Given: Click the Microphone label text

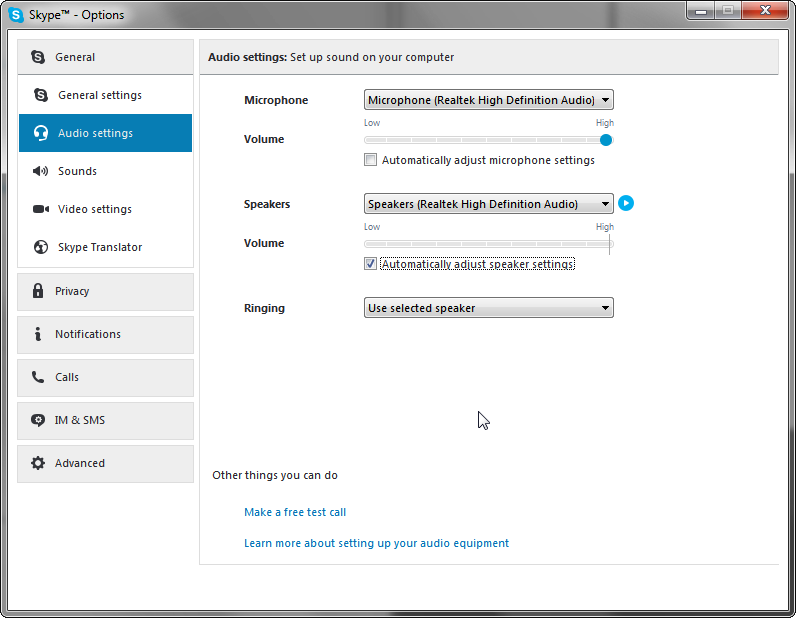Looking at the screenshot, I should click(276, 100).
